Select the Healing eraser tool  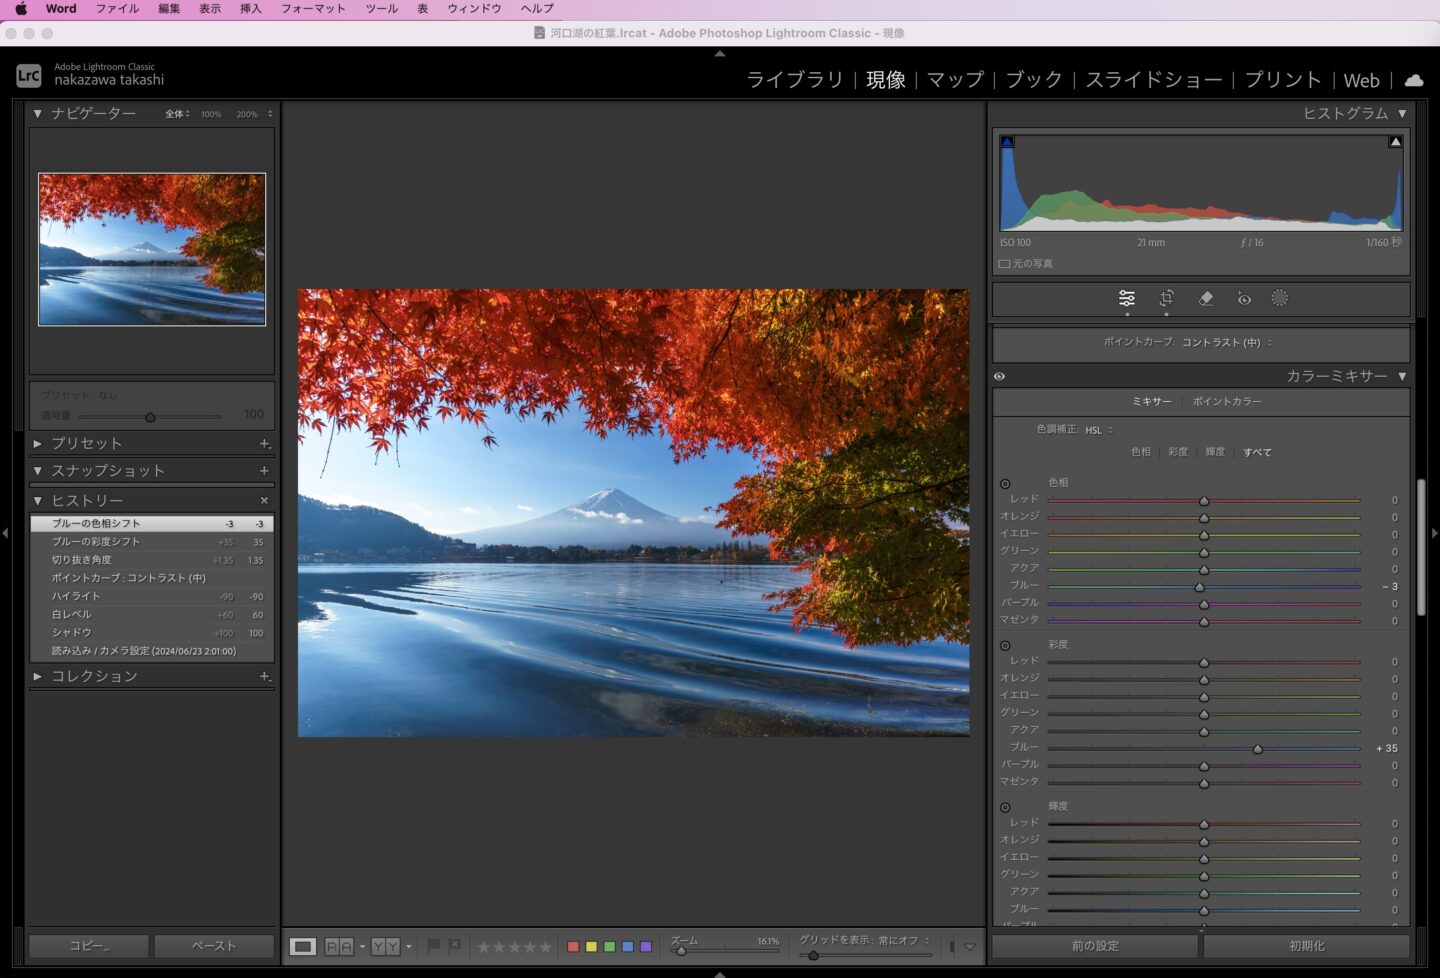pos(1205,298)
